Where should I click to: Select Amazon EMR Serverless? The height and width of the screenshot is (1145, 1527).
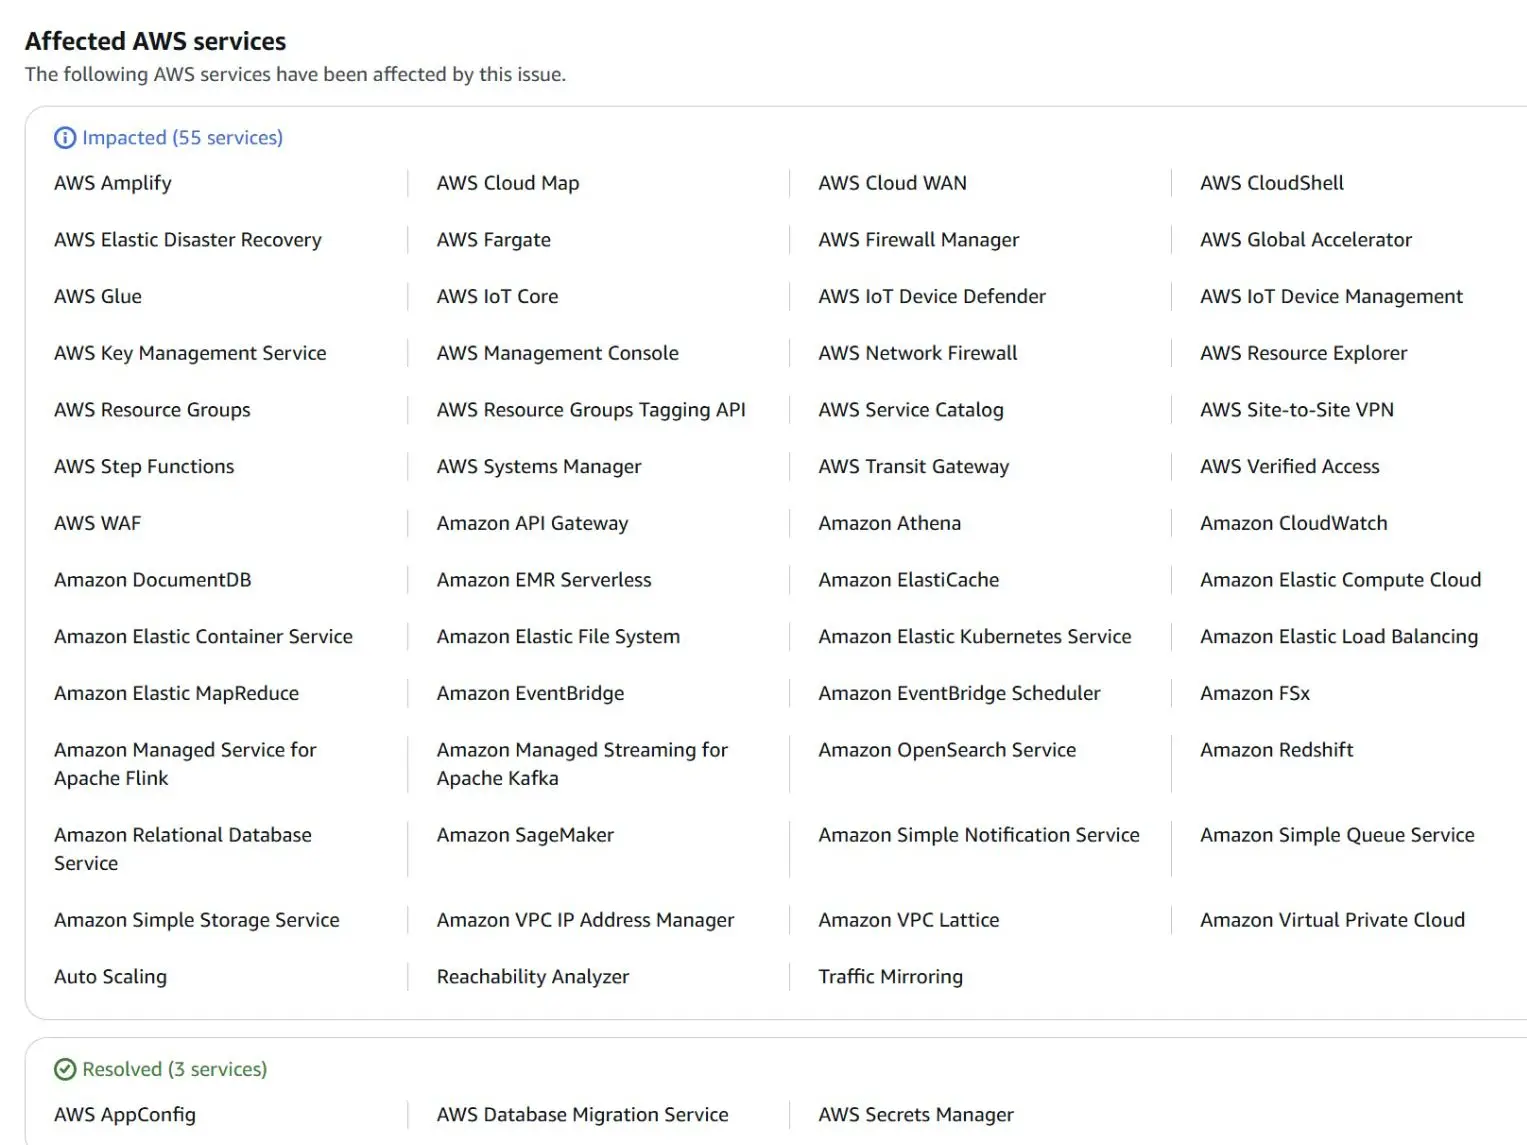[x=544, y=580]
